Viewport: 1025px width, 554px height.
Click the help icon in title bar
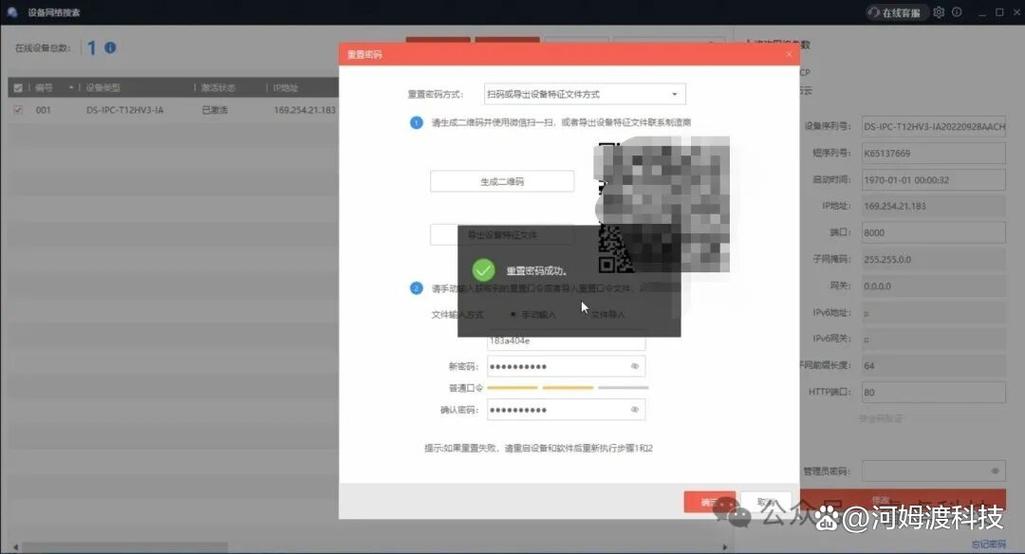click(x=957, y=12)
